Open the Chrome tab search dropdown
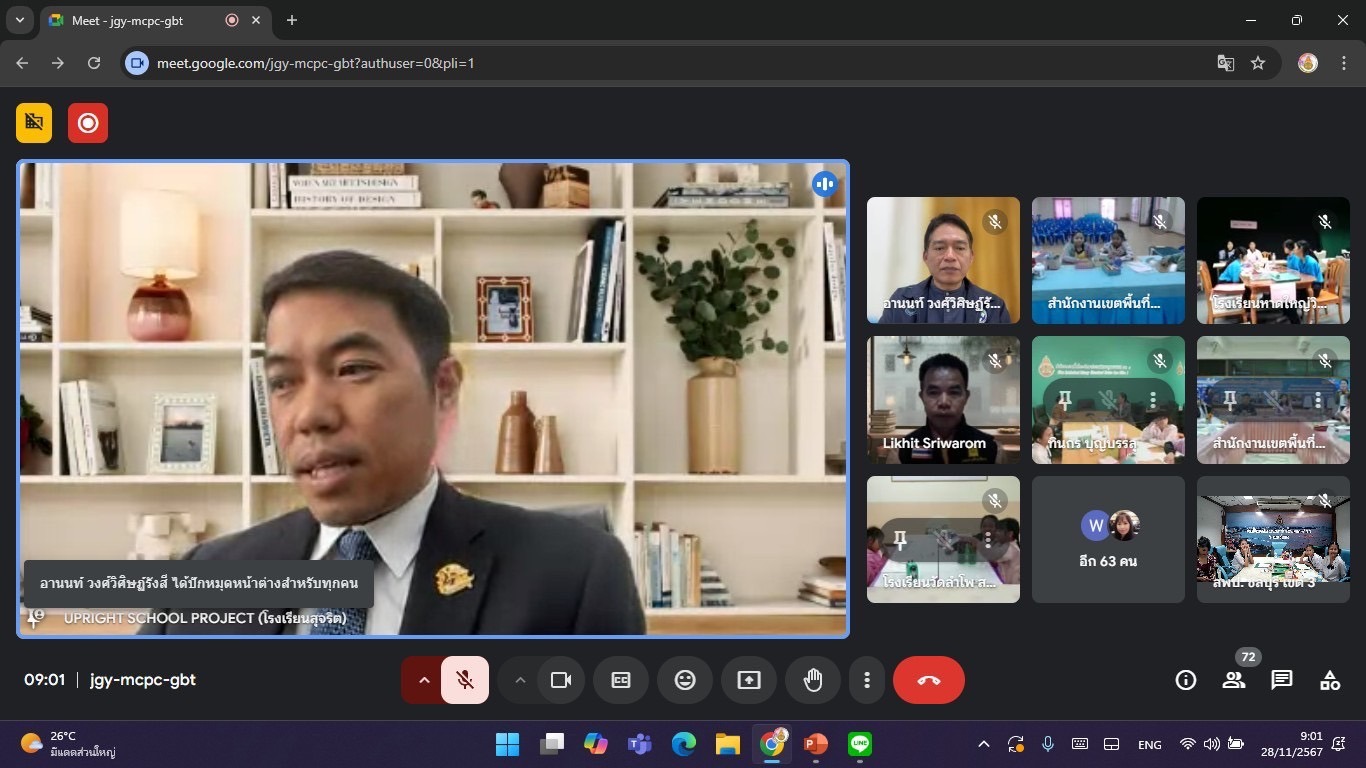The width and height of the screenshot is (1366, 768). point(19,20)
